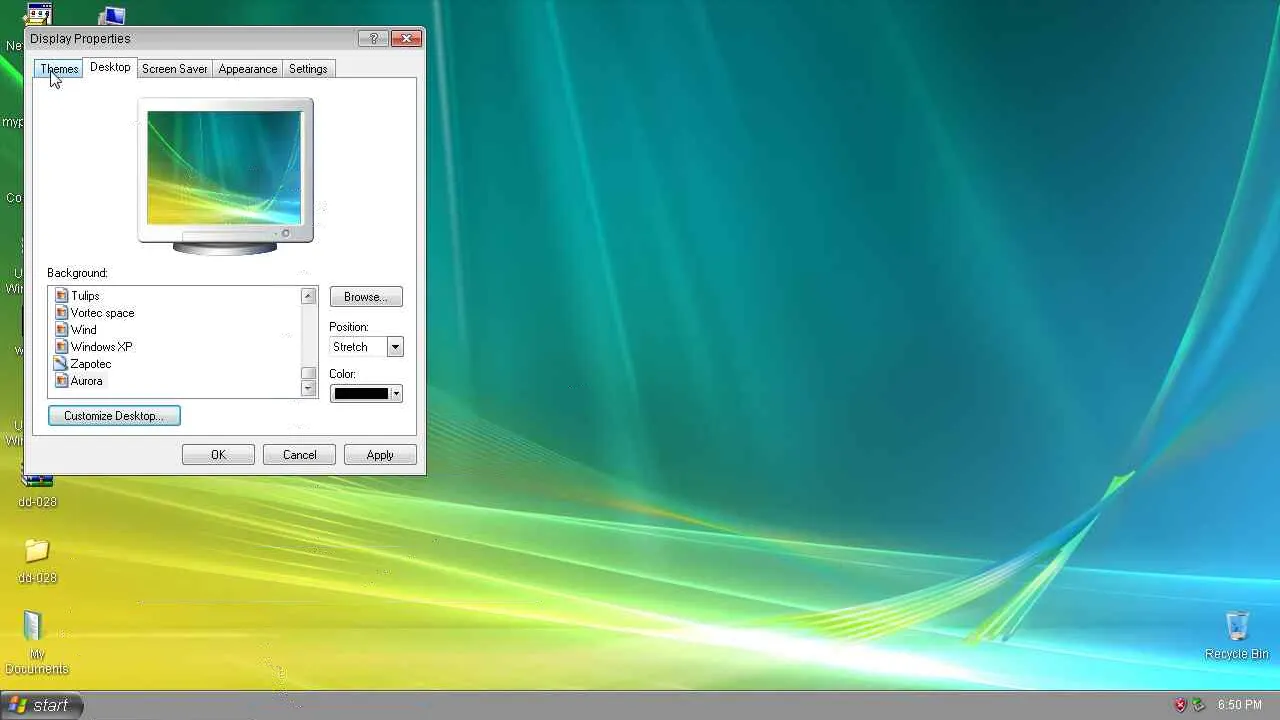1280x720 pixels.
Task: Click the Browse... button
Action: [x=366, y=297]
